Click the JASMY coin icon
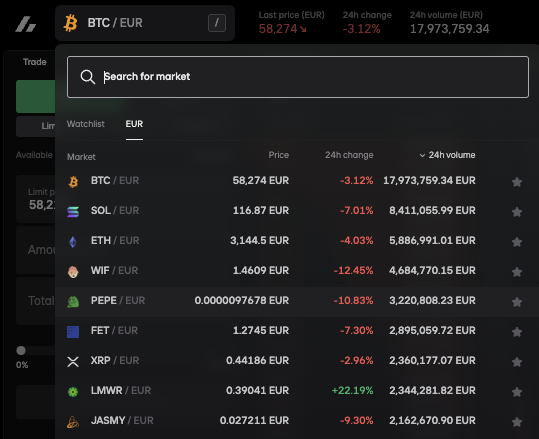The height and width of the screenshot is (439, 539). pyautogui.click(x=73, y=422)
